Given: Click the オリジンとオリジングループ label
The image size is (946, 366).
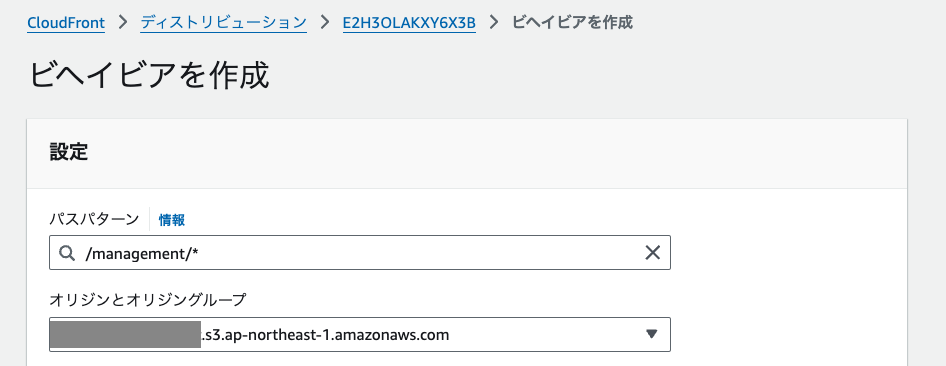Looking at the screenshot, I should pyautogui.click(x=148, y=299).
